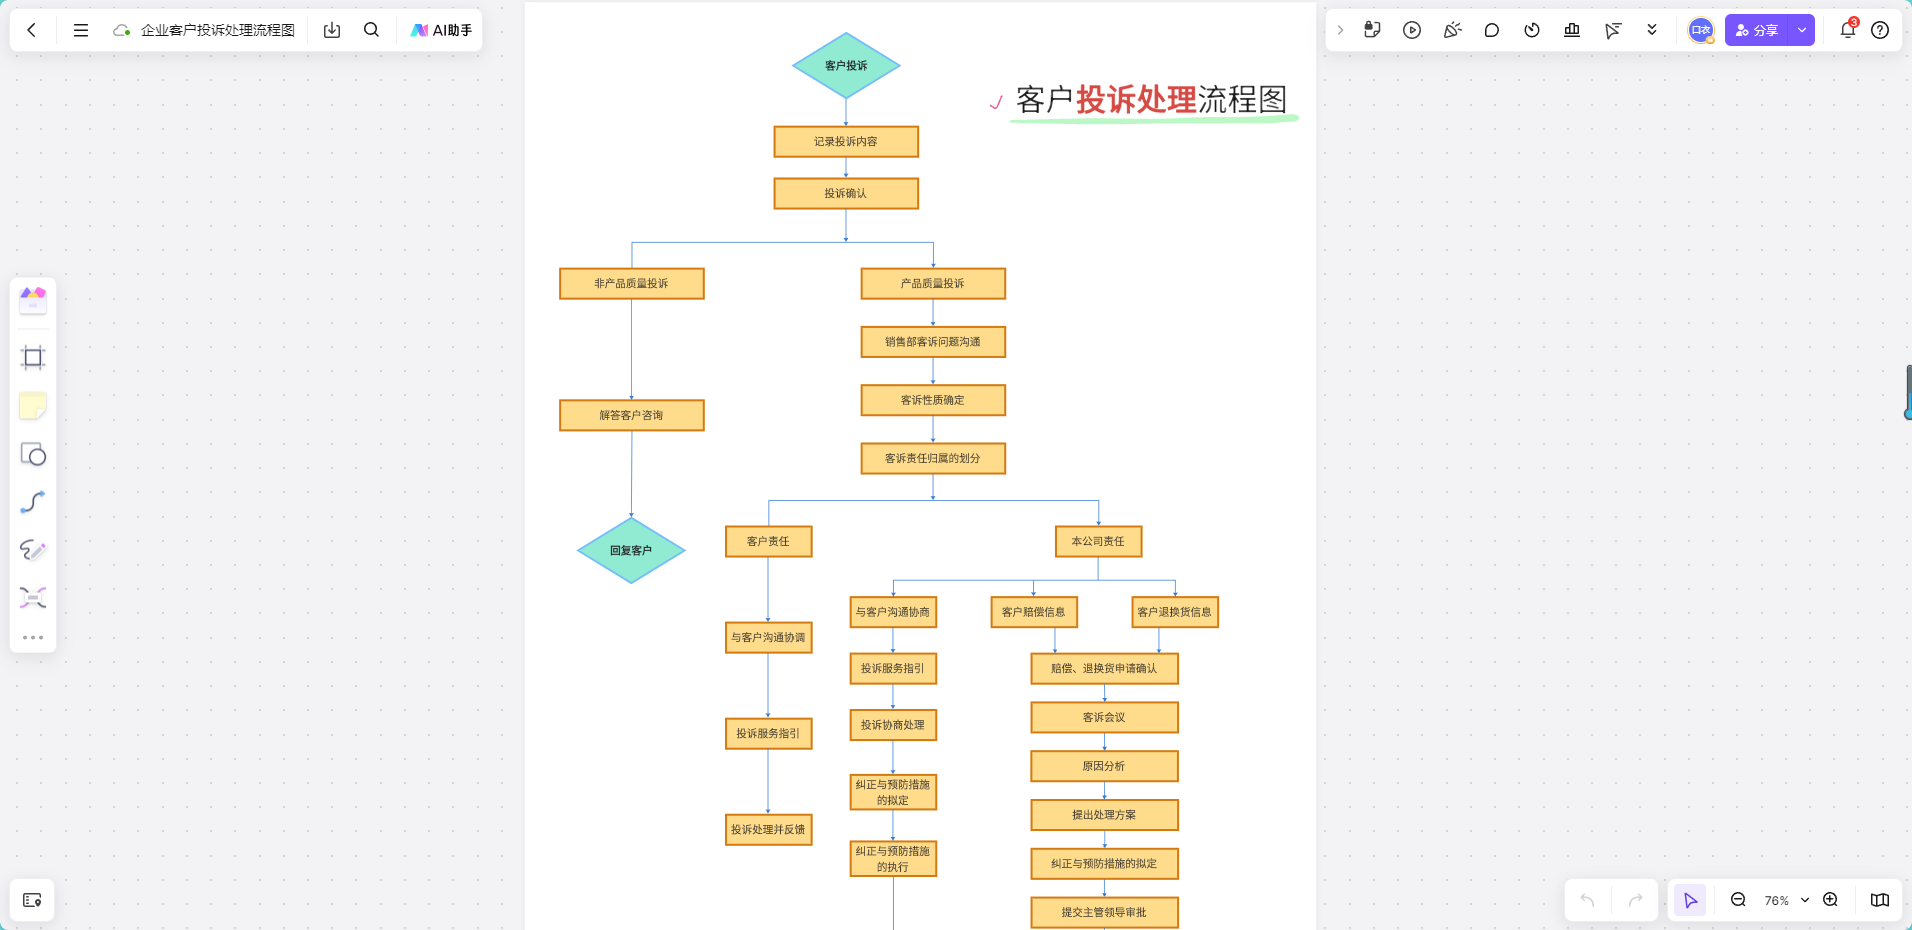Select the title 客户投诉处理流程图 heading
Viewport: 1912px width, 930px height.
click(x=1151, y=100)
